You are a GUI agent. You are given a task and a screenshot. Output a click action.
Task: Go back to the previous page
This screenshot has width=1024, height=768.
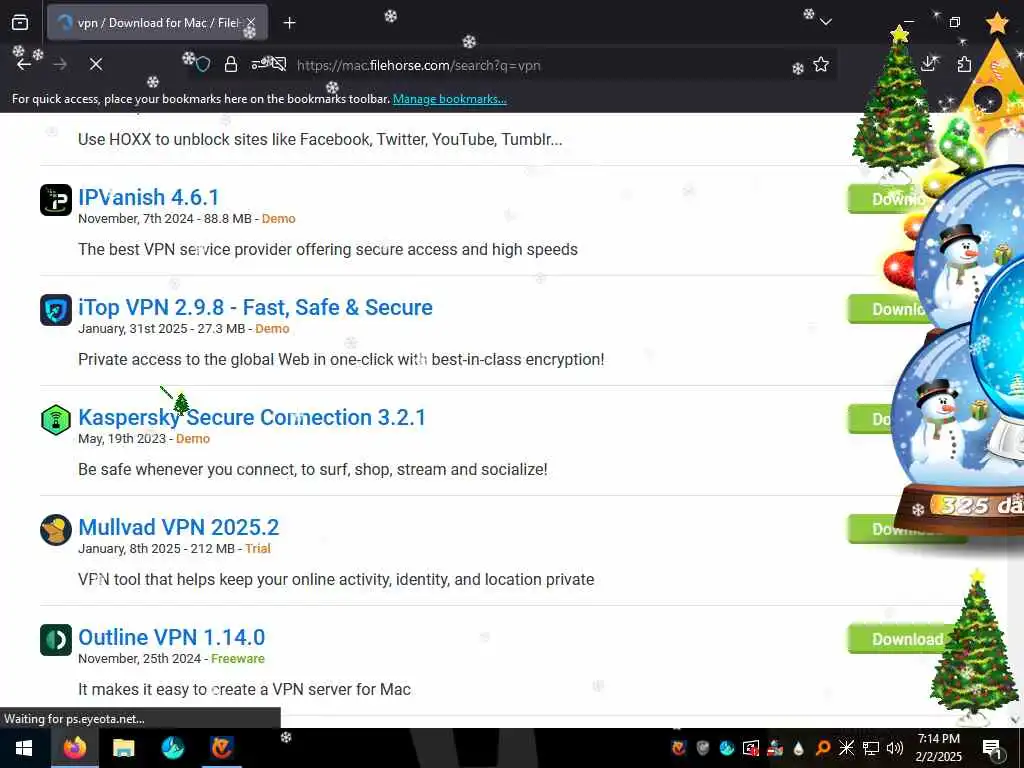[x=24, y=64]
